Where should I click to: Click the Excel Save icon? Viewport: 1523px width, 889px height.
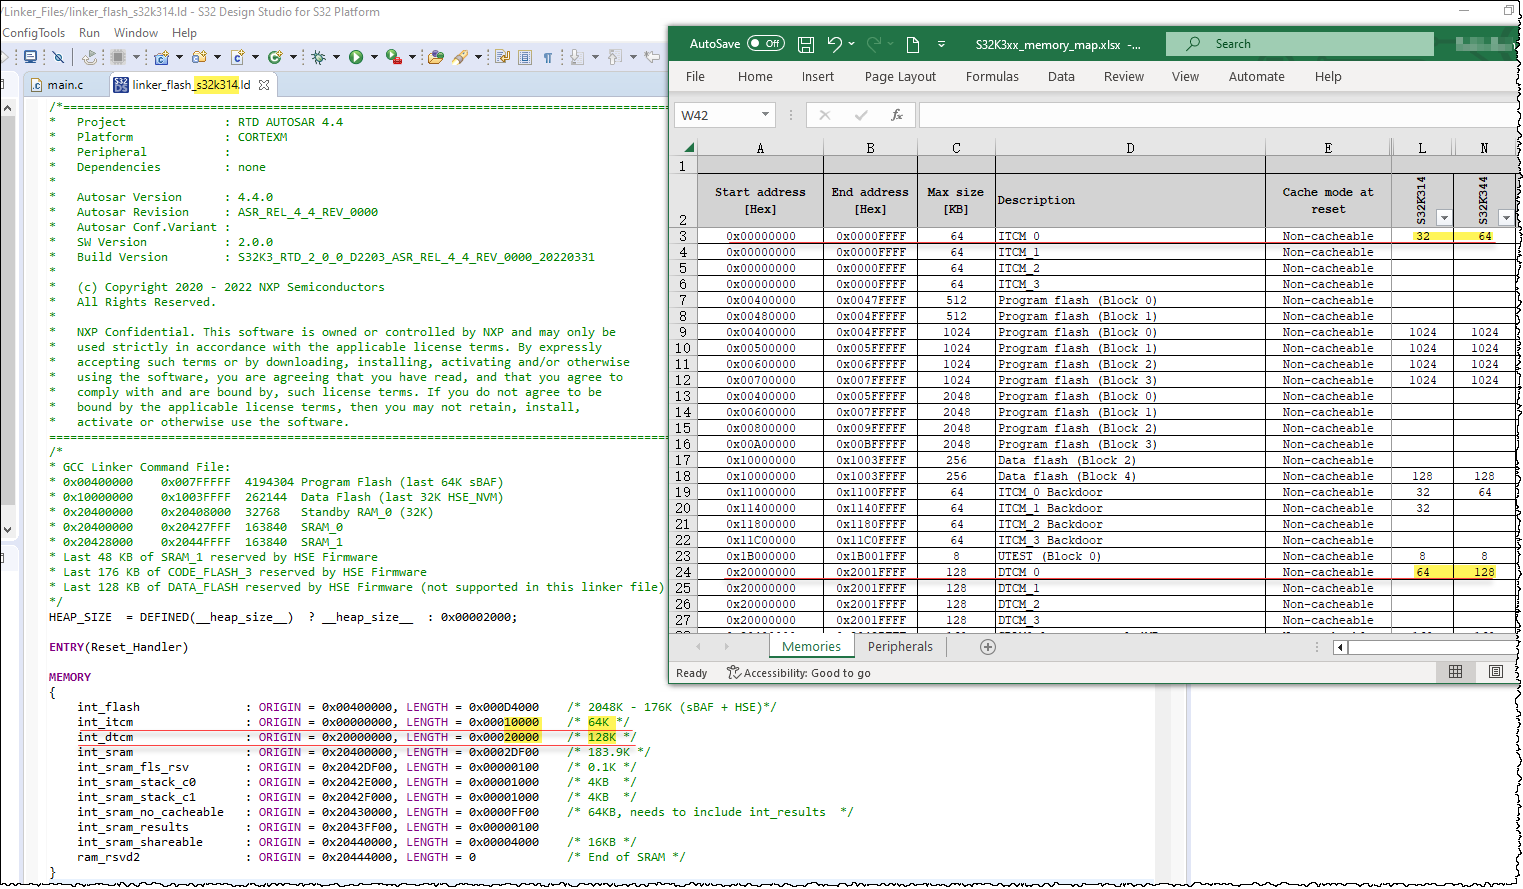point(806,44)
